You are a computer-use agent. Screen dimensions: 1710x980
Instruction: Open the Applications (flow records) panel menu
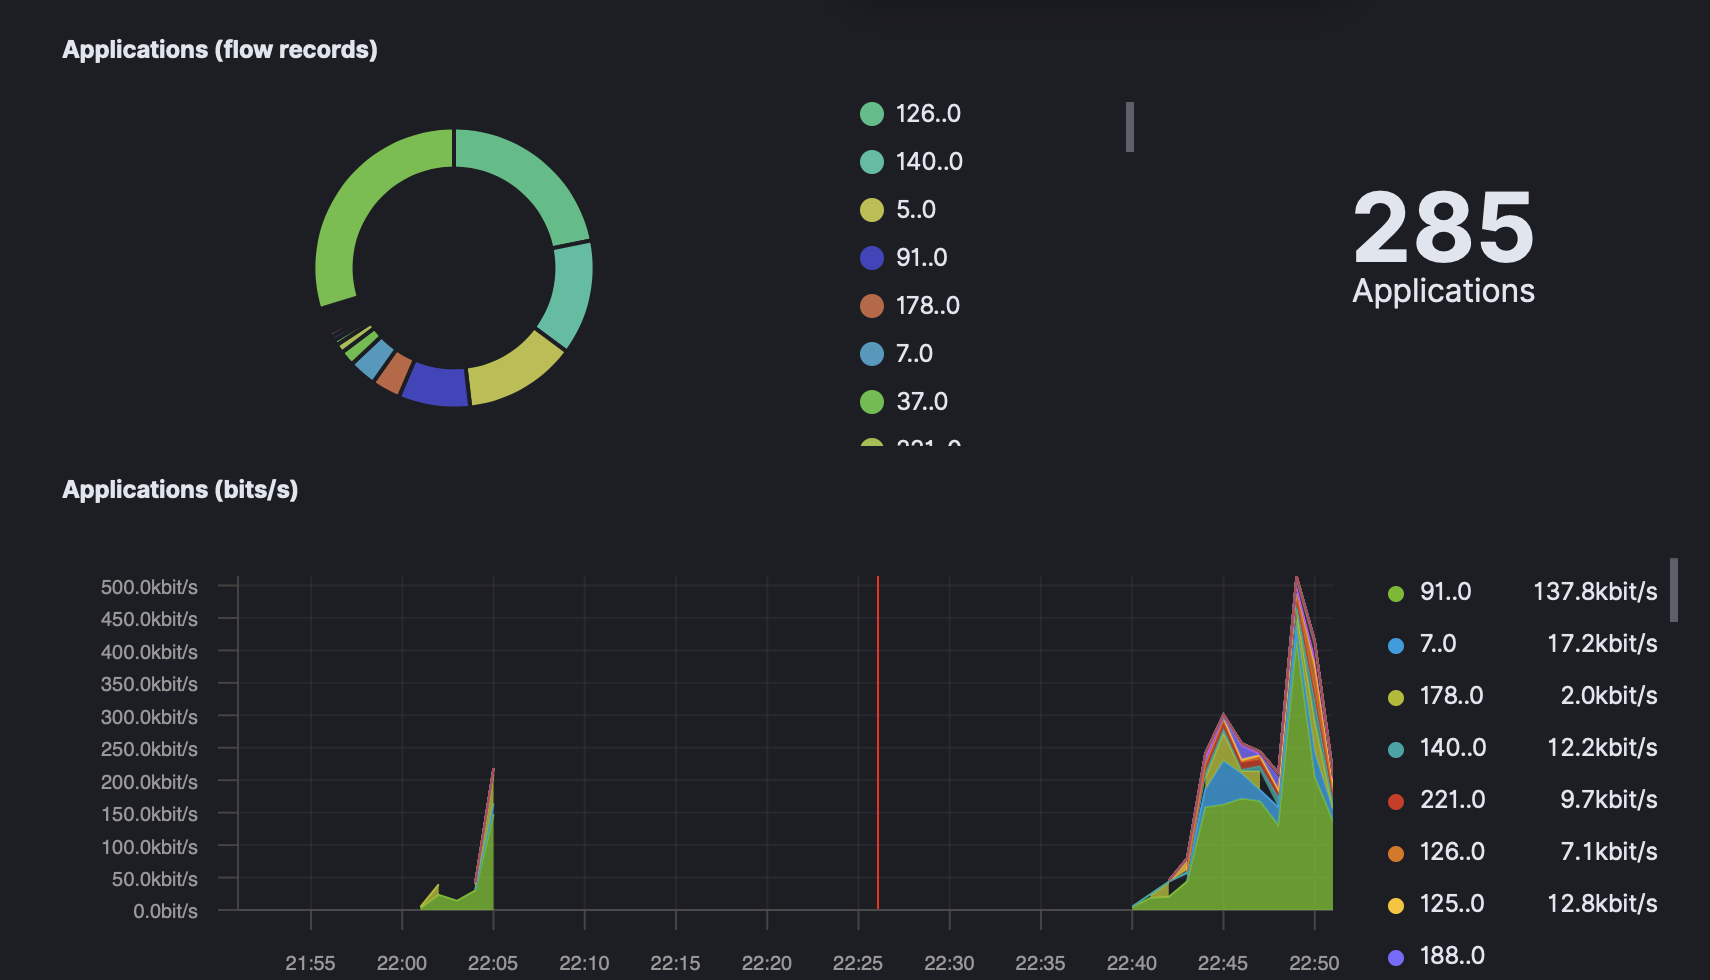click(x=220, y=49)
